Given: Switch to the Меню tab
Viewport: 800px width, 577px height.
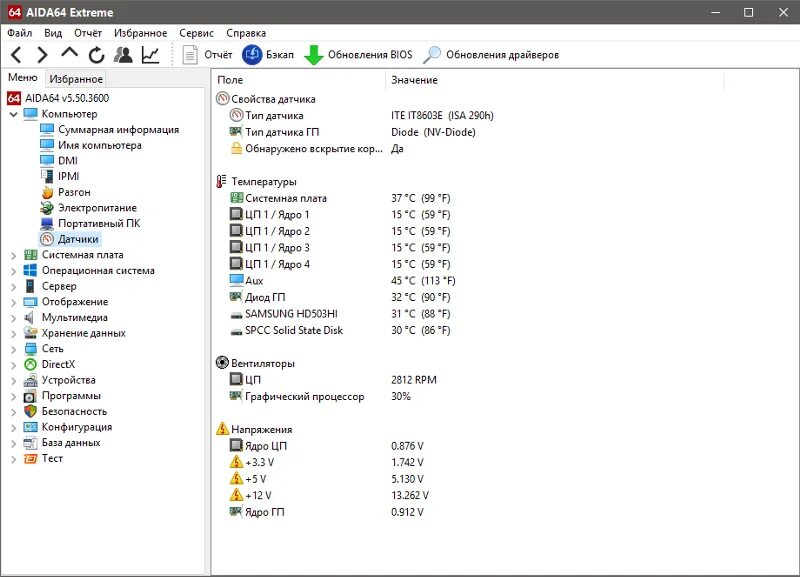Looking at the screenshot, I should (23, 78).
